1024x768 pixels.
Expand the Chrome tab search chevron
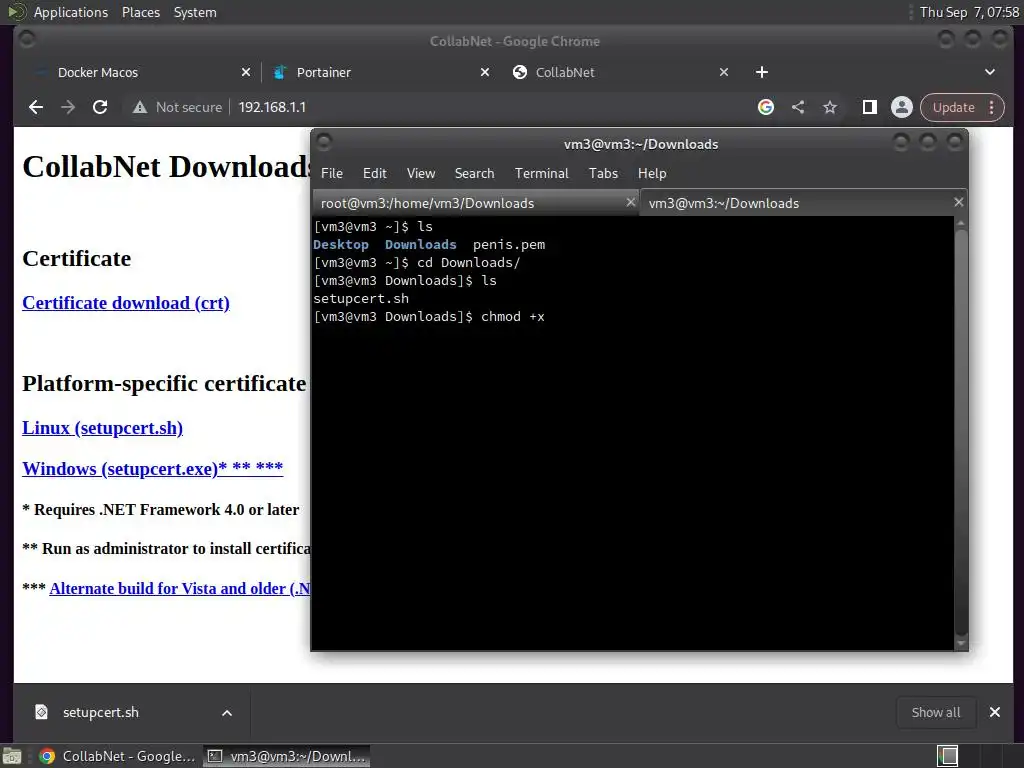pyautogui.click(x=990, y=72)
